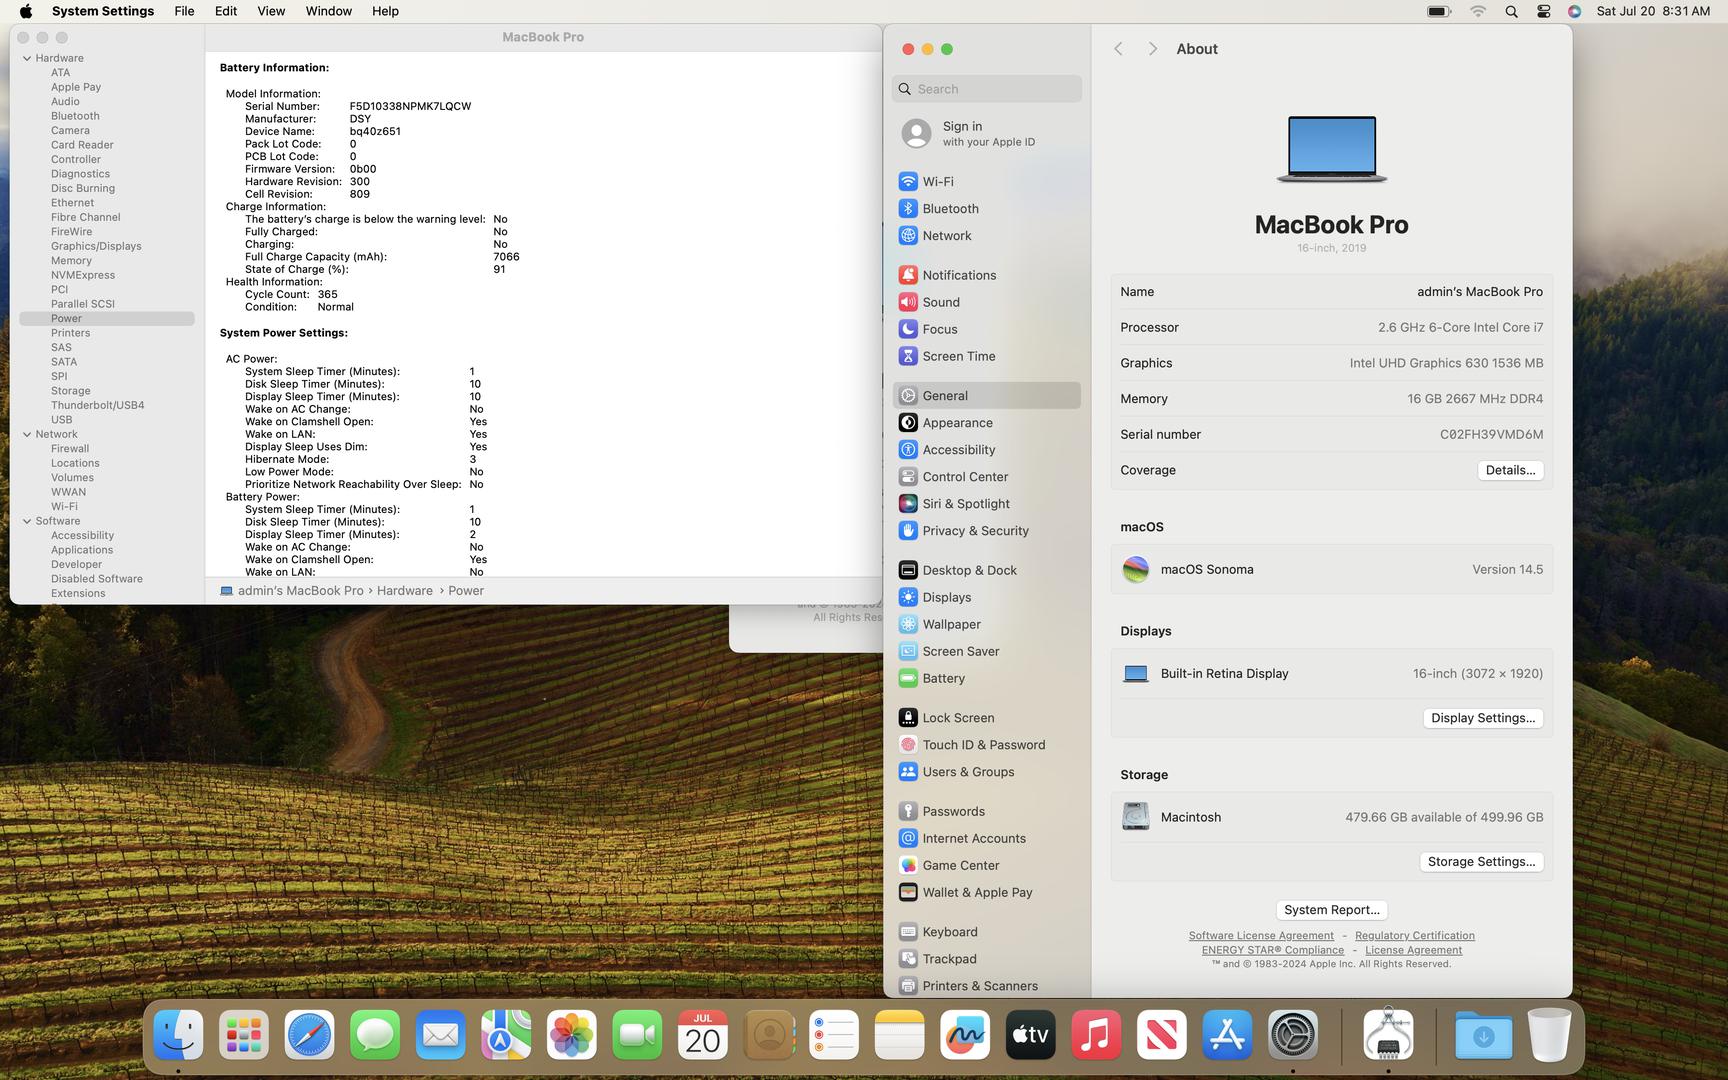The height and width of the screenshot is (1080, 1728).
Task: Select Graphics/Displays in Hardware tree
Action: click(x=96, y=246)
